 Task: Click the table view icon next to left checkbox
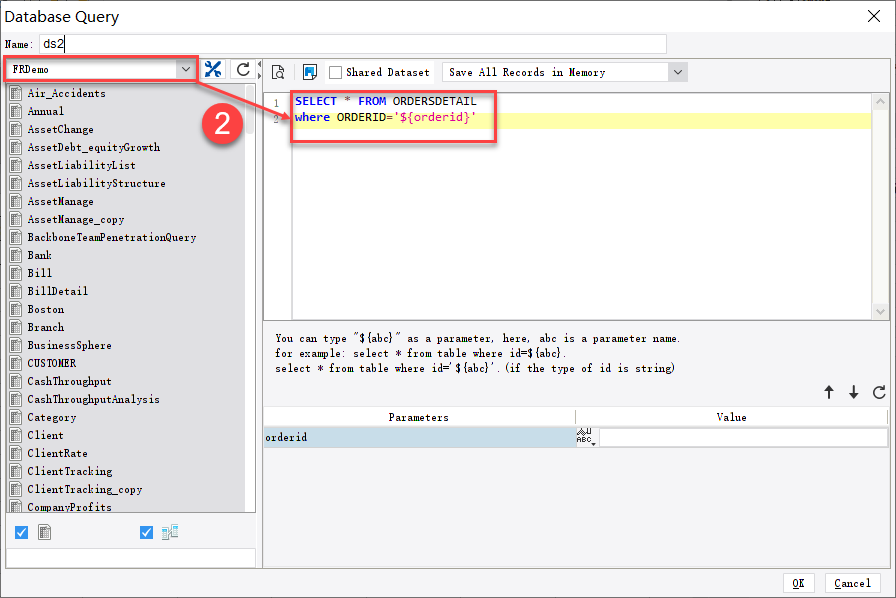[x=44, y=532]
